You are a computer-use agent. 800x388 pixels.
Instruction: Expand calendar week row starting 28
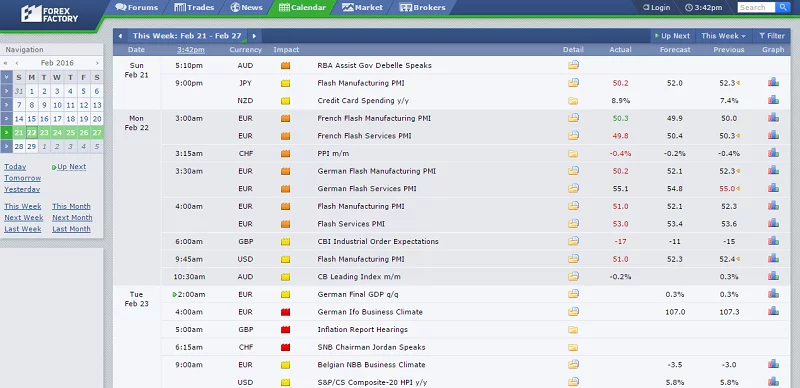[x=6, y=147]
